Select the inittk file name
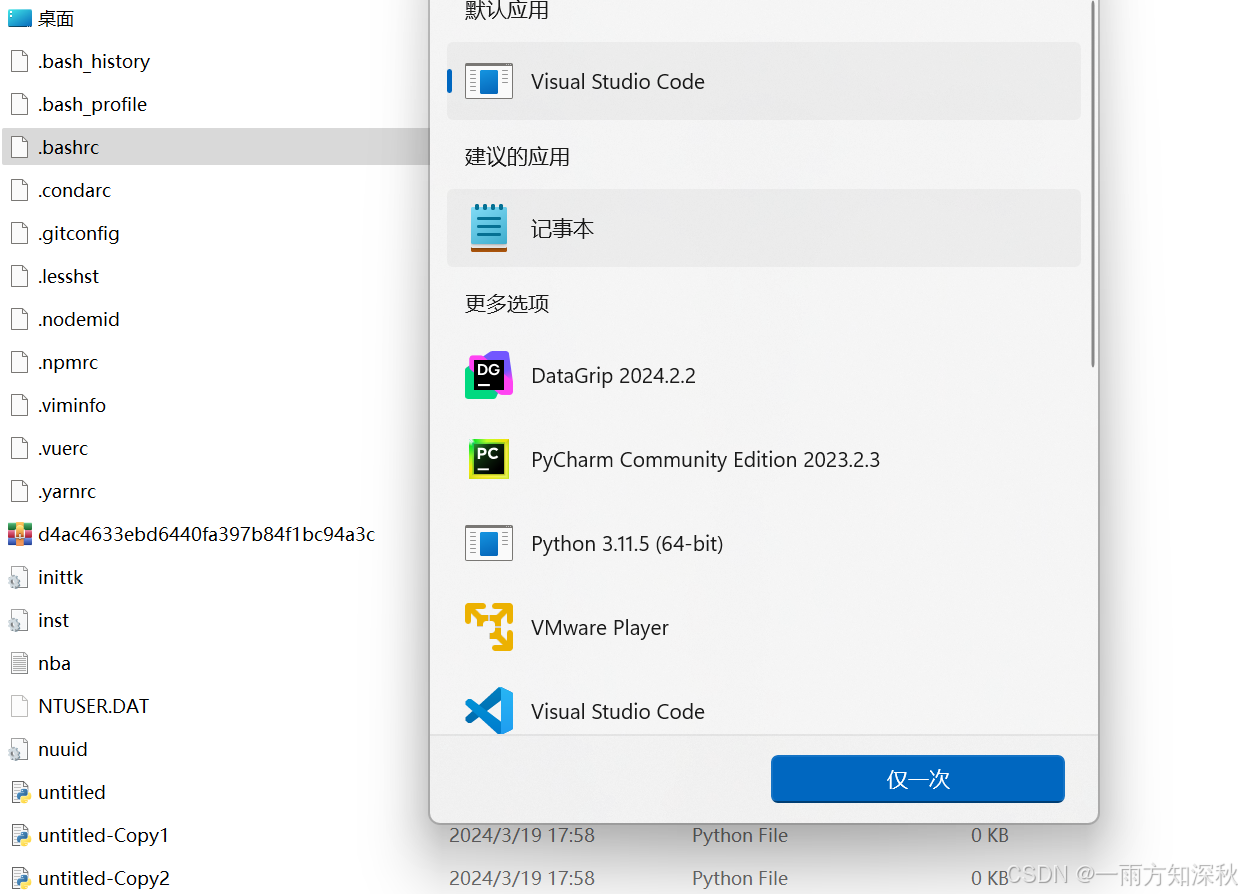Image resolution: width=1242 pixels, height=894 pixels. (60, 577)
